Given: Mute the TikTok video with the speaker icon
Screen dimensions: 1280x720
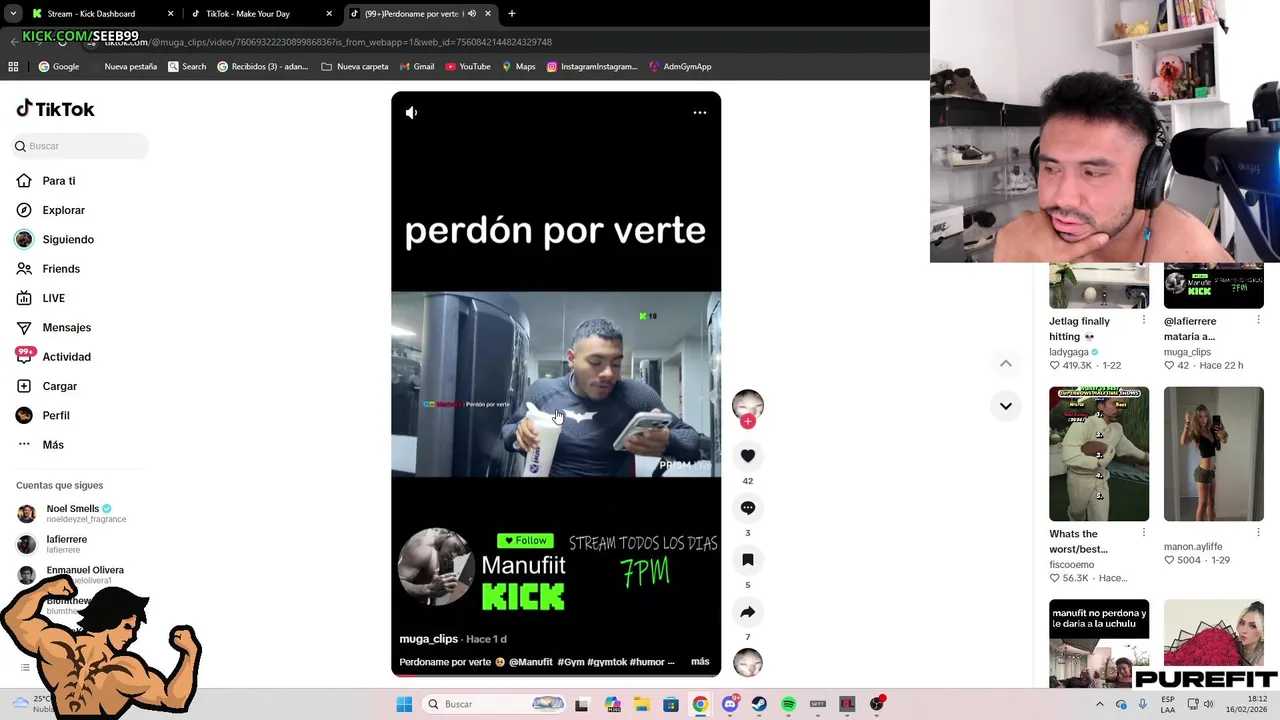Looking at the screenshot, I should click(411, 113).
